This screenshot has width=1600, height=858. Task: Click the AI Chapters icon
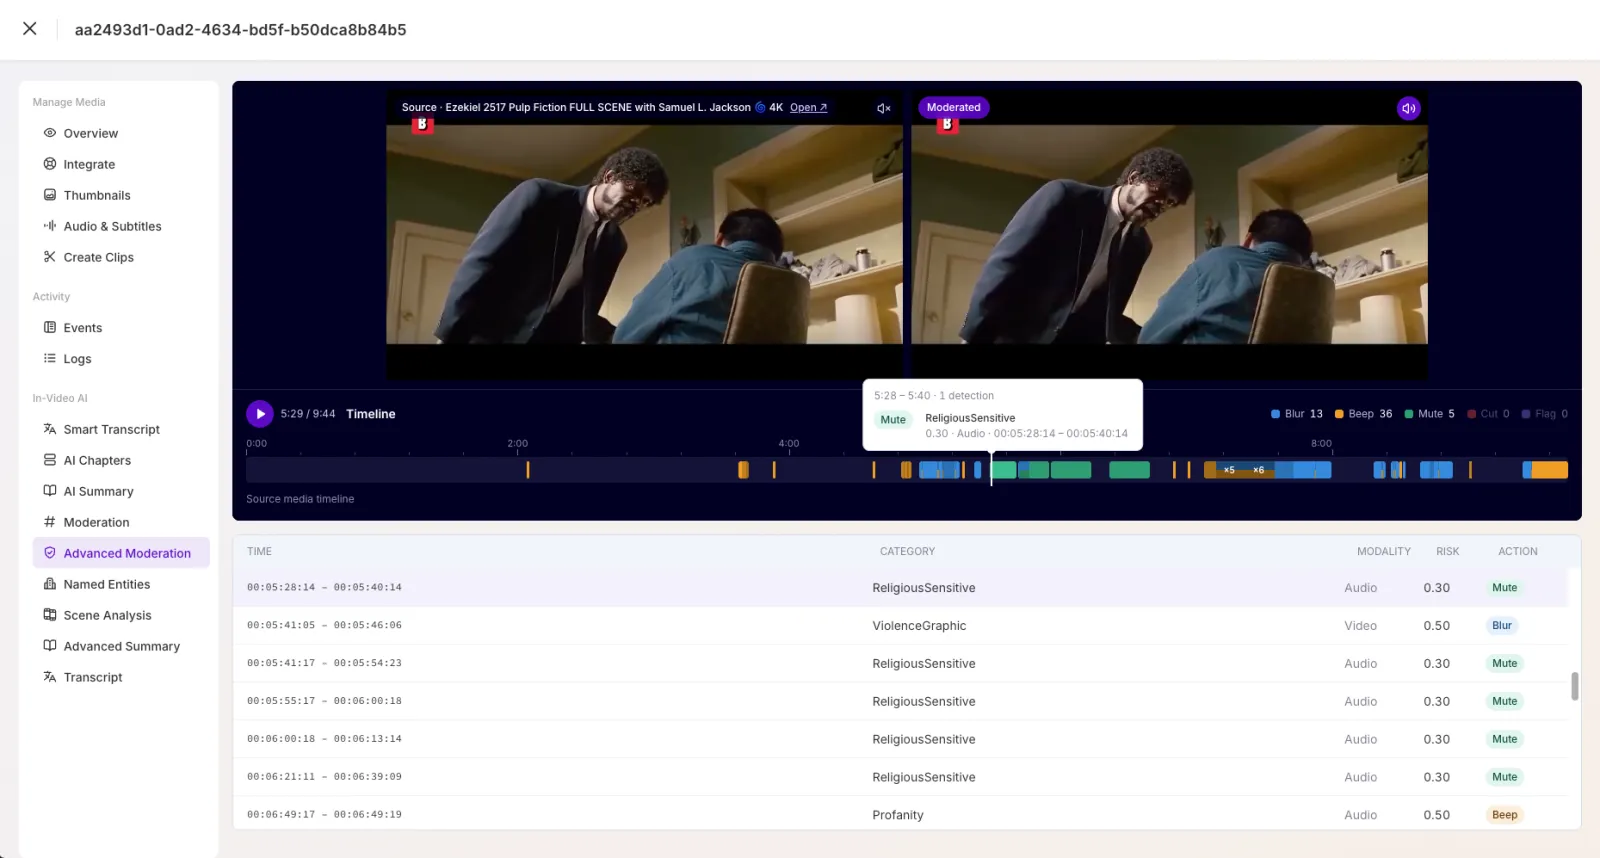point(50,460)
